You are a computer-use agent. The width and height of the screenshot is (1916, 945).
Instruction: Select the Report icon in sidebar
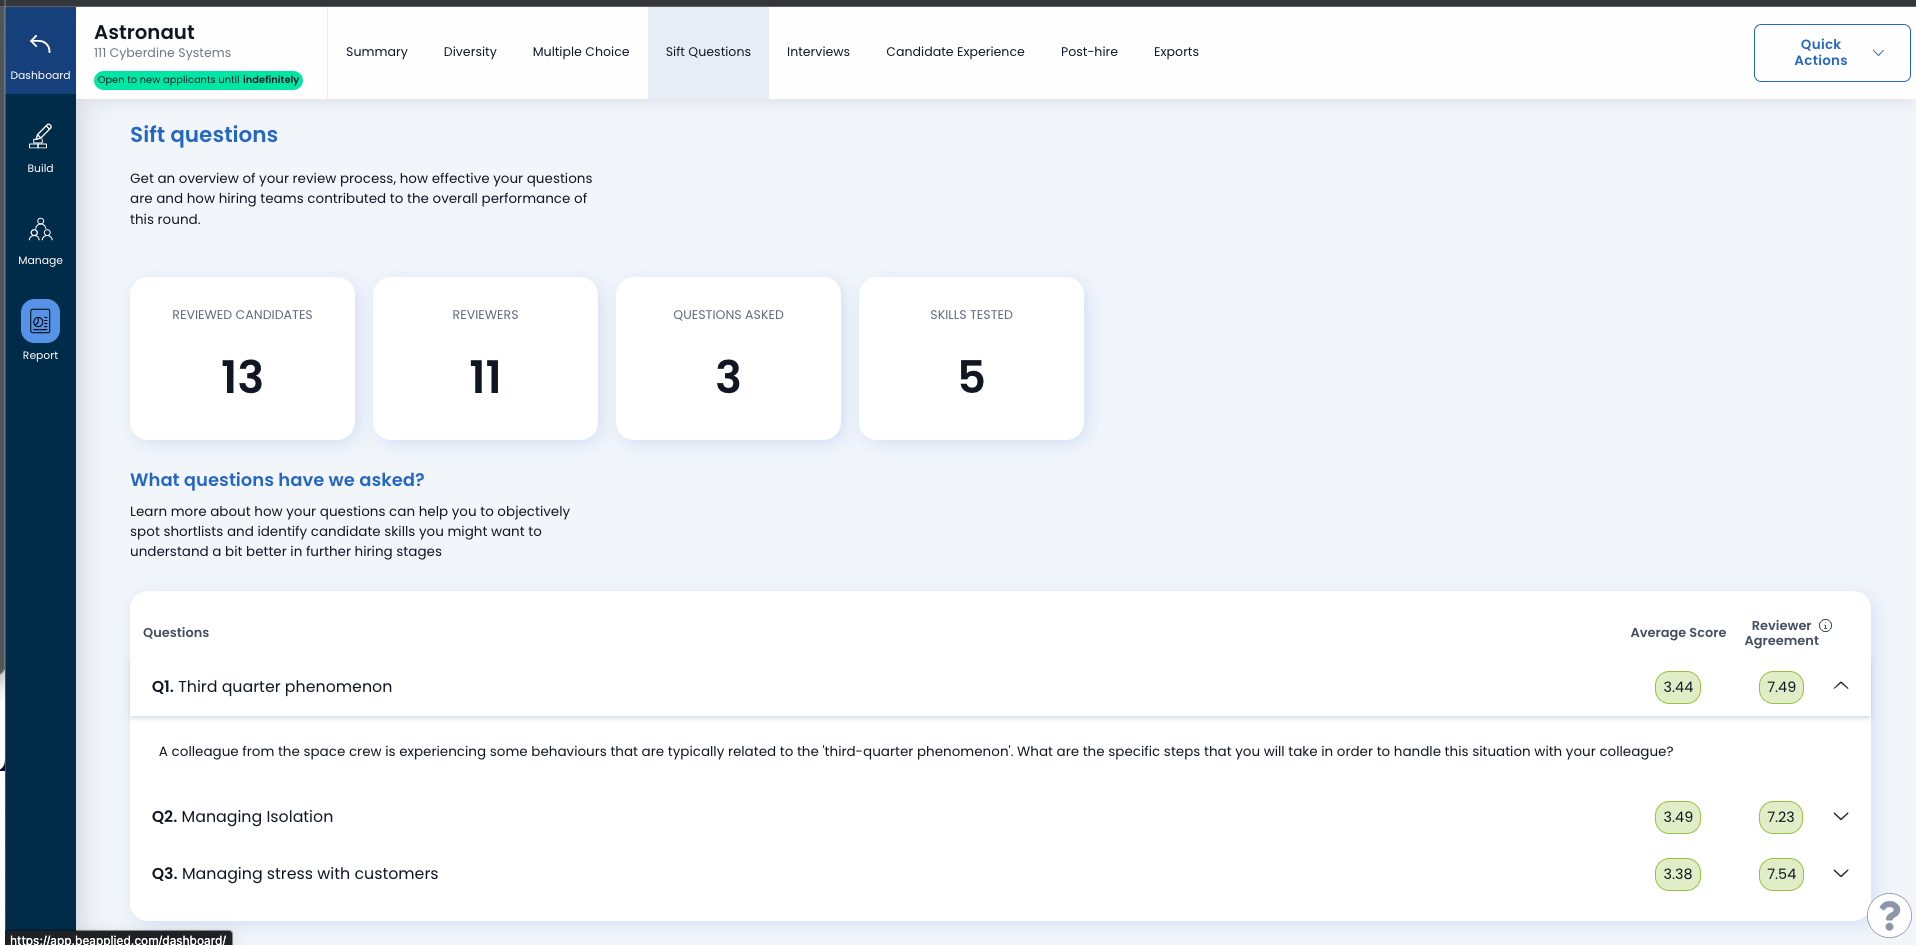click(40, 322)
